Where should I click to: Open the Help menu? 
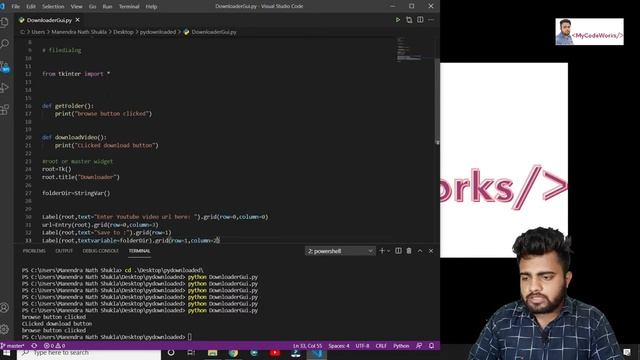point(151,7)
